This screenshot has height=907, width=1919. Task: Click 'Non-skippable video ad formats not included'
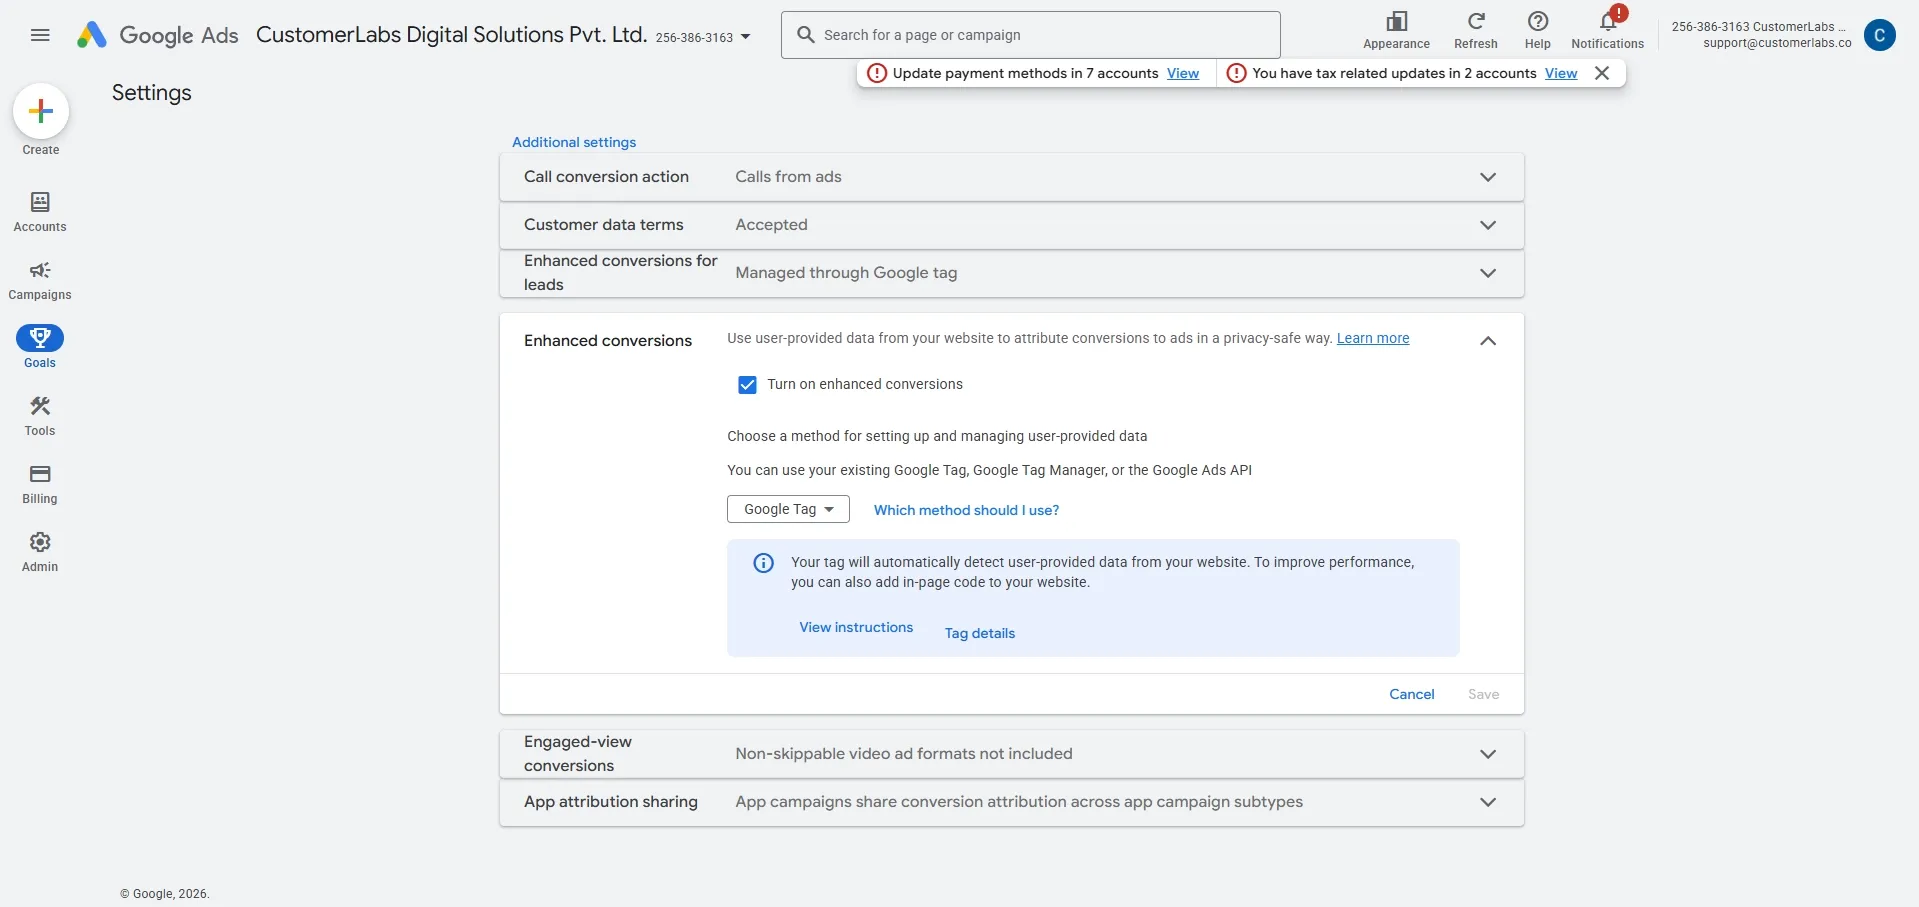pyautogui.click(x=904, y=754)
